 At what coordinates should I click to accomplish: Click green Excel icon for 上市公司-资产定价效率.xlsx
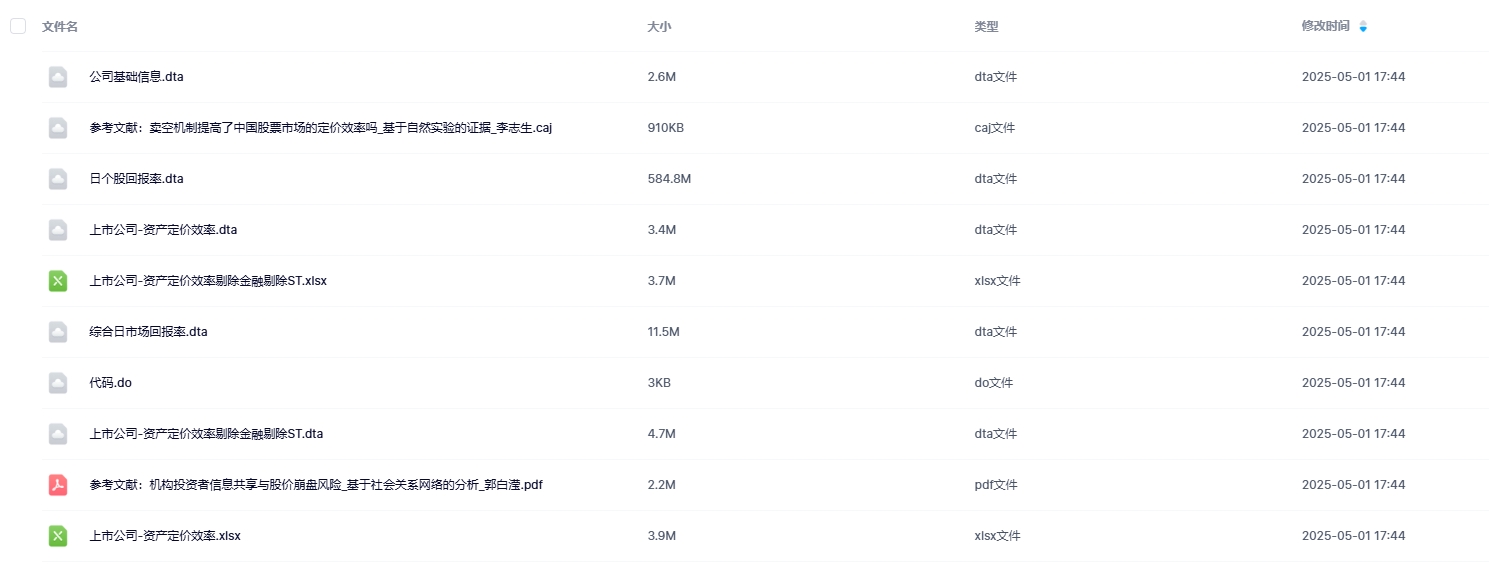pyautogui.click(x=58, y=536)
